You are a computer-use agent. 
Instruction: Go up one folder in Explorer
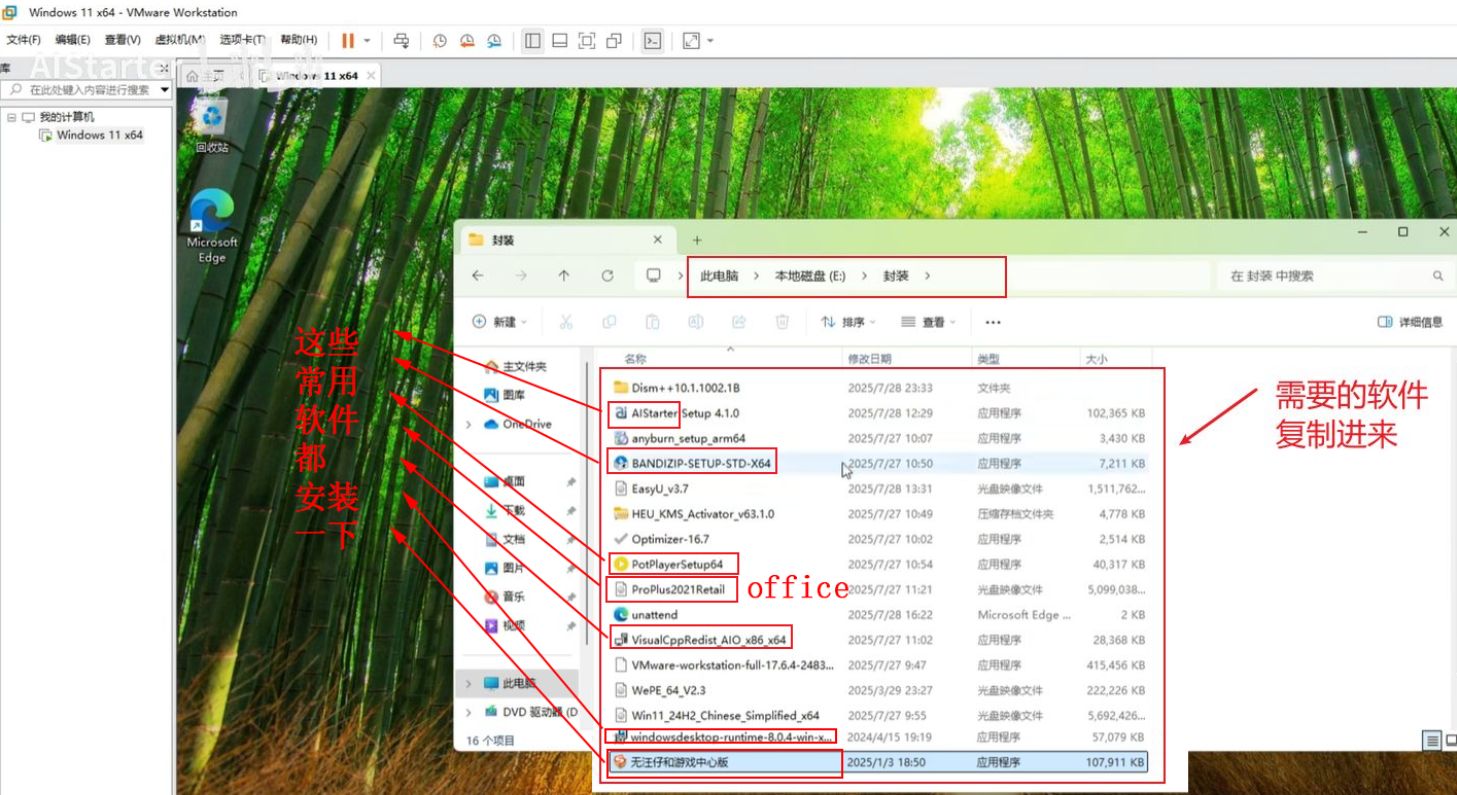click(x=564, y=276)
